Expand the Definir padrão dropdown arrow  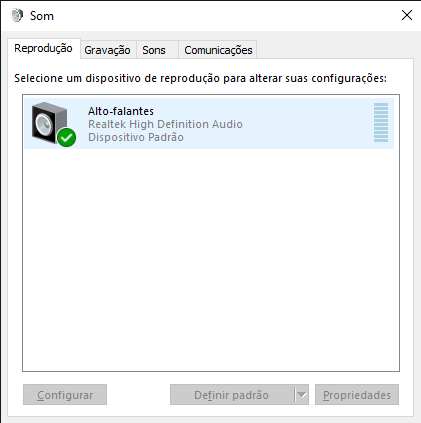302,395
